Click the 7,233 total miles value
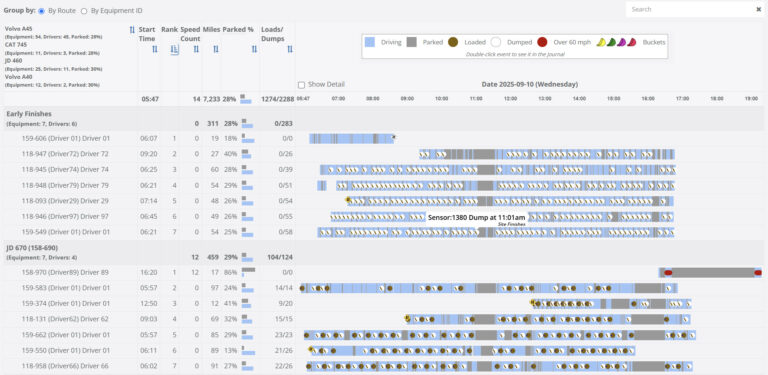 tap(212, 99)
